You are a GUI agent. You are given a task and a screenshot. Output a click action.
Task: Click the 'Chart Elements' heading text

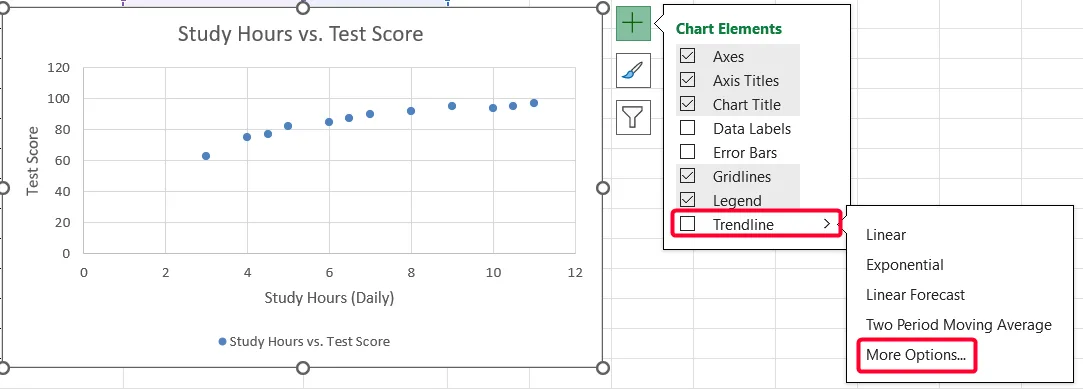(729, 29)
